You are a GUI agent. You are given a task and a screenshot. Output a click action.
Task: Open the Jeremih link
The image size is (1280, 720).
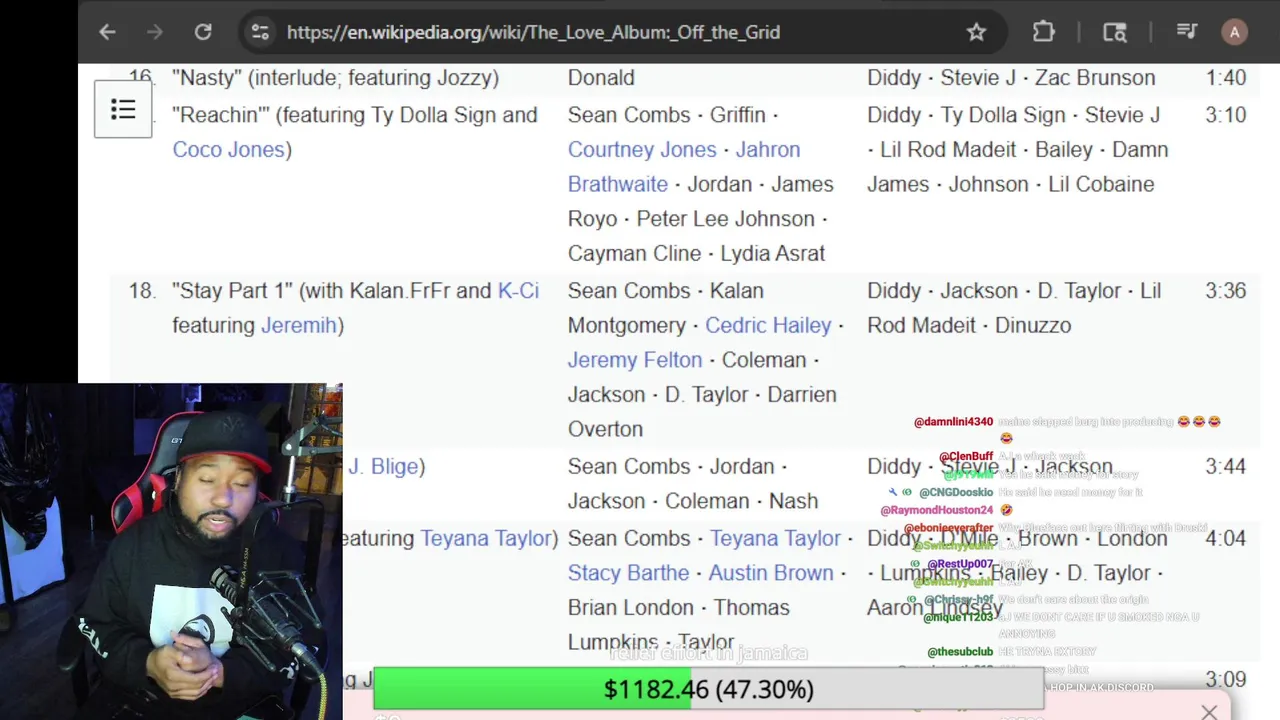[x=299, y=325]
